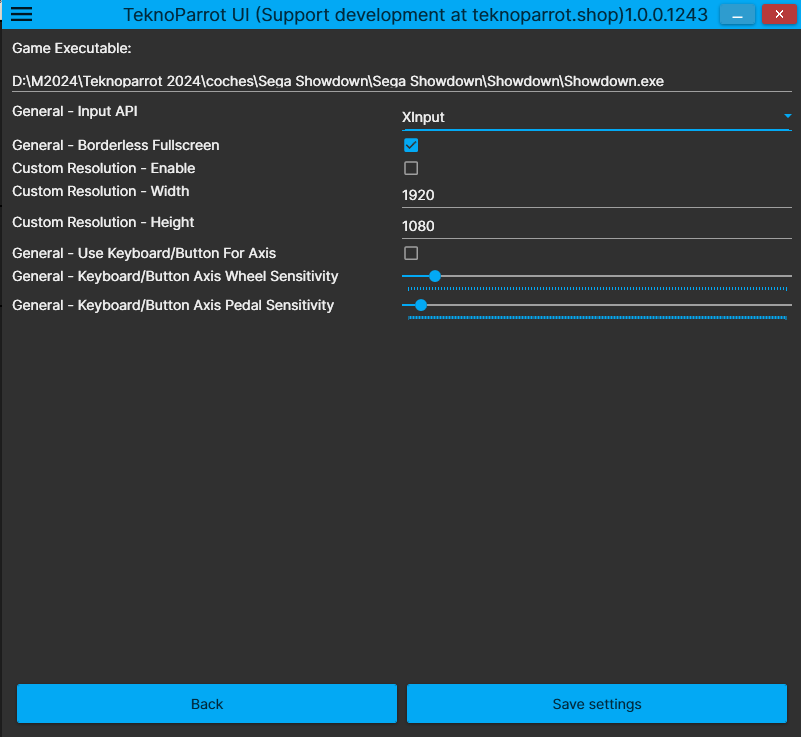Click the Game Executable label
The width and height of the screenshot is (801, 737).
click(72, 48)
